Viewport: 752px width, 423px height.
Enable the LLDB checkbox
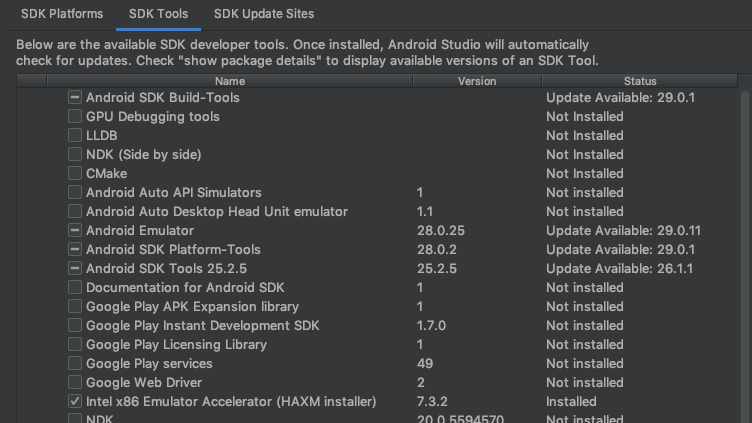click(x=75, y=135)
